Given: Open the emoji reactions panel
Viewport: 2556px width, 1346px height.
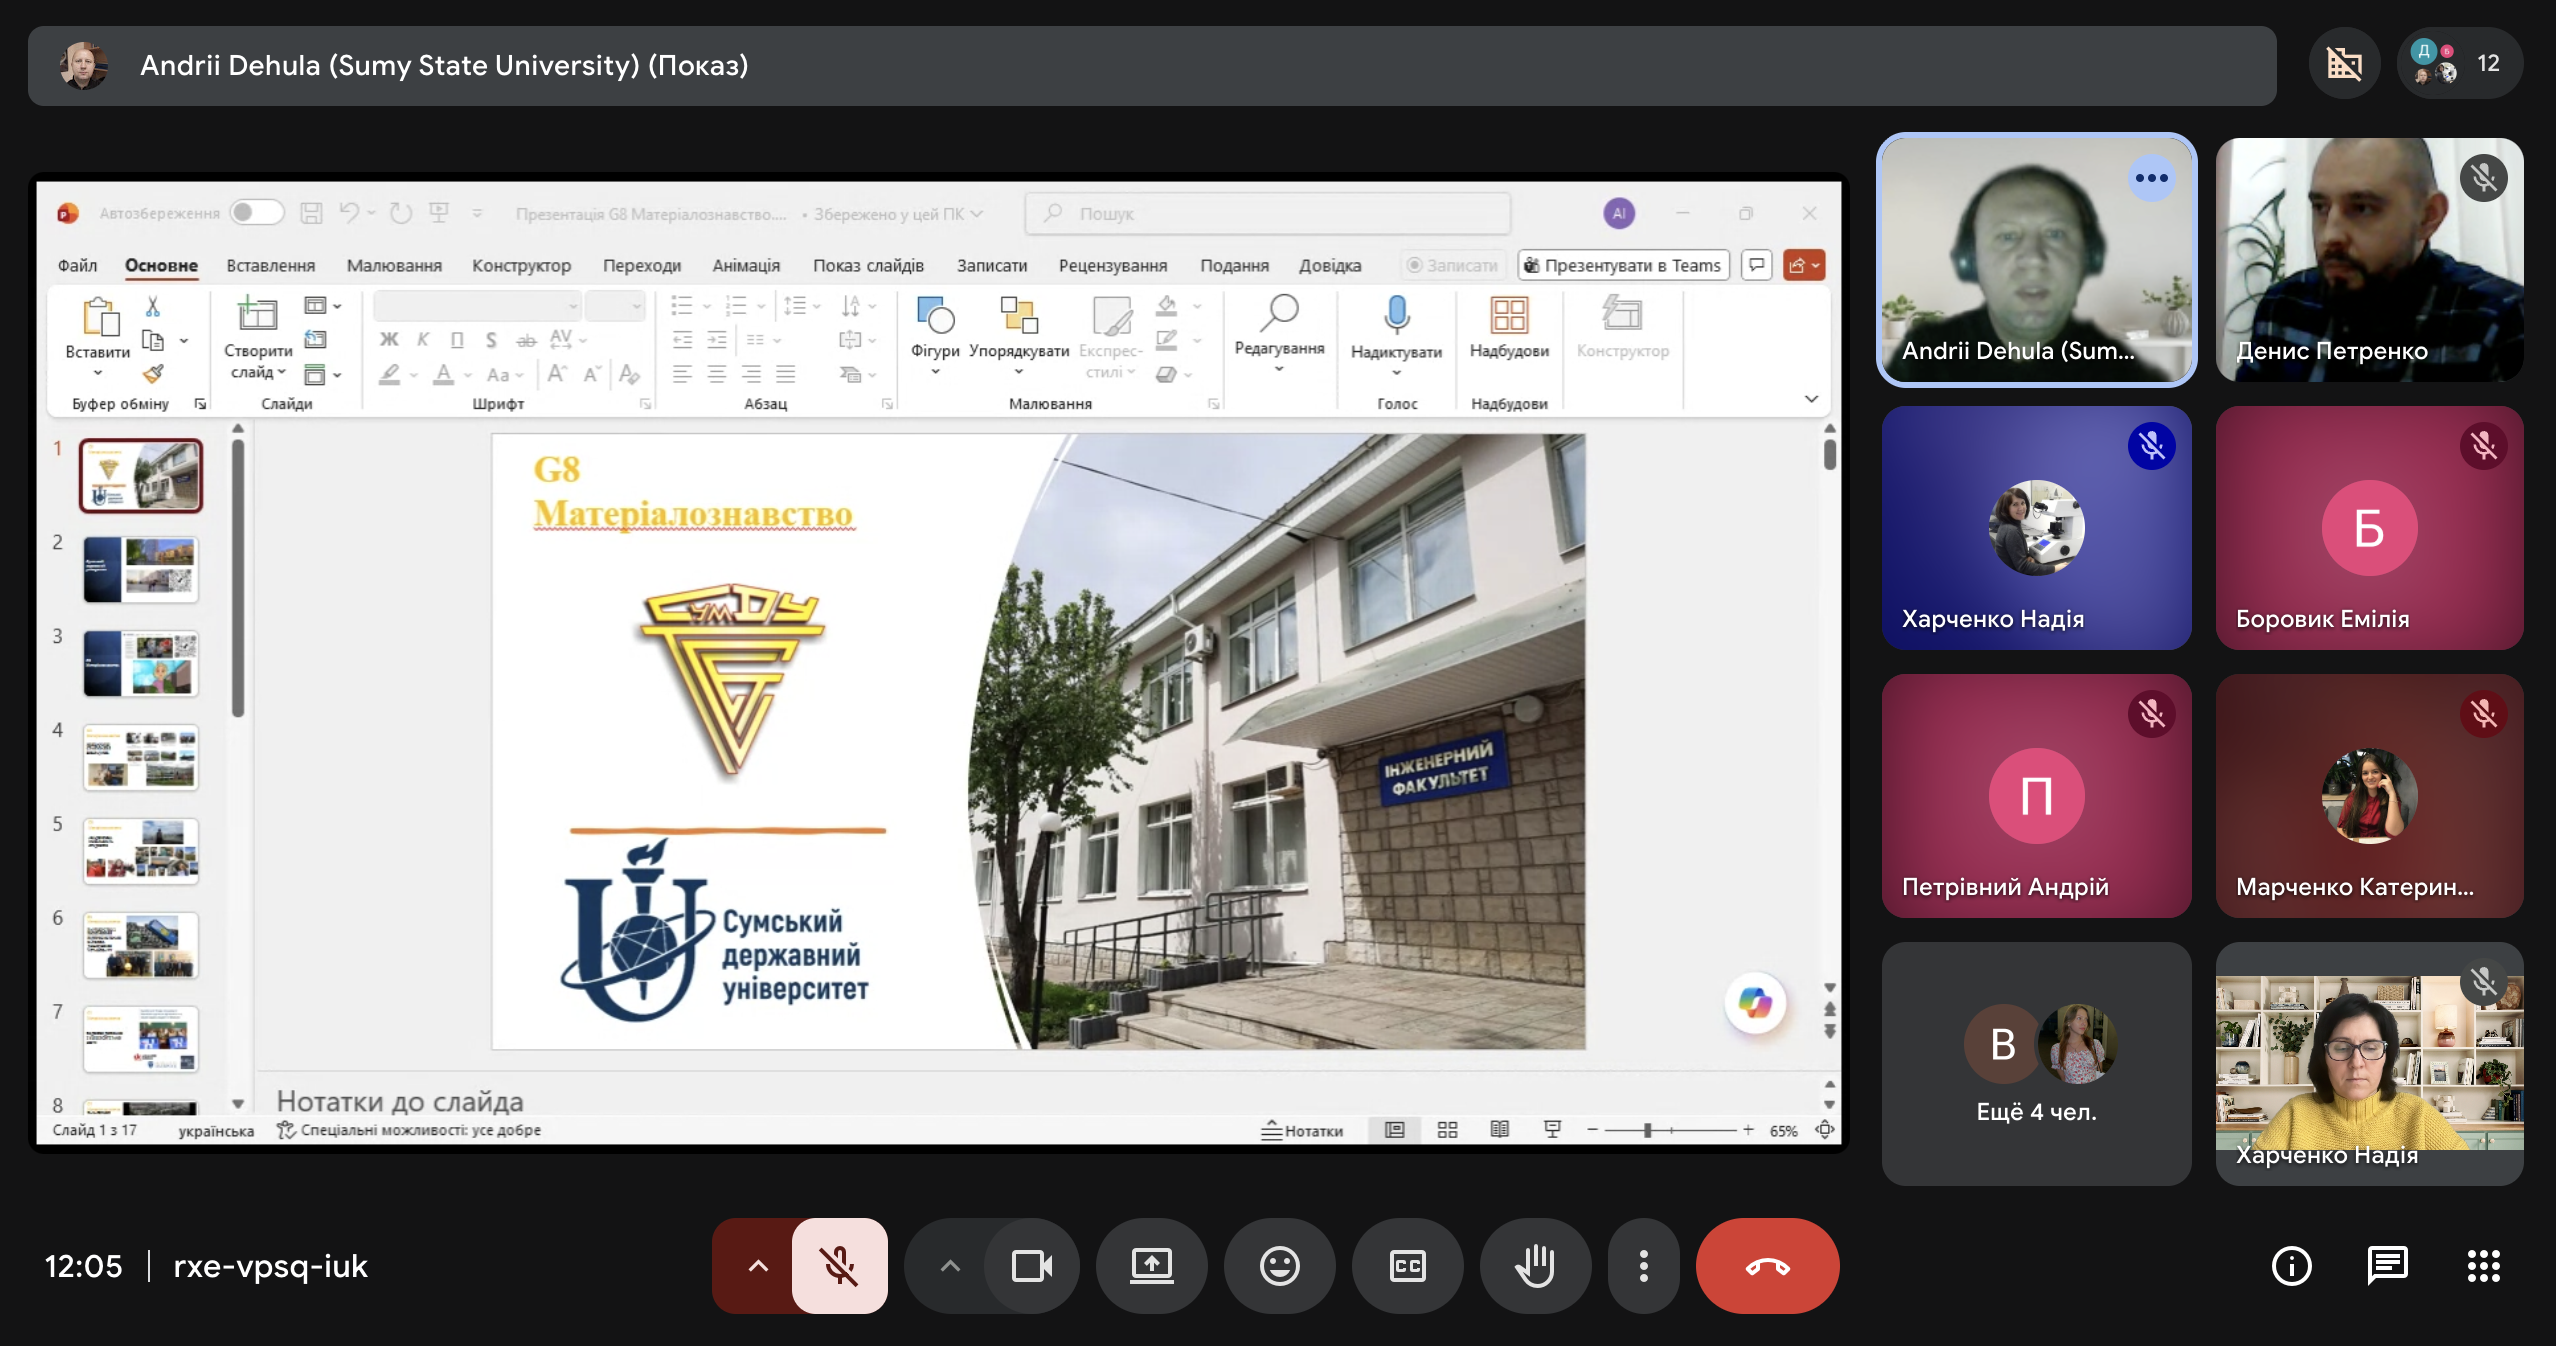Looking at the screenshot, I should 1279,1266.
